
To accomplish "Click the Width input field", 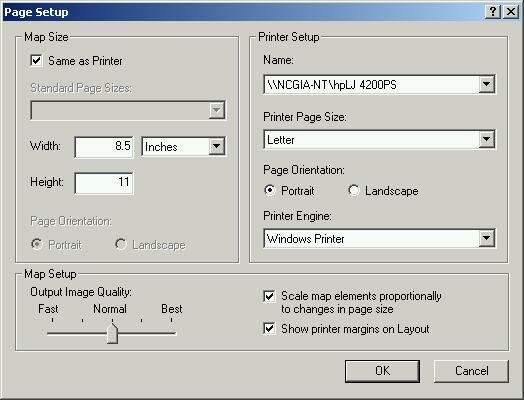I will pyautogui.click(x=104, y=146).
